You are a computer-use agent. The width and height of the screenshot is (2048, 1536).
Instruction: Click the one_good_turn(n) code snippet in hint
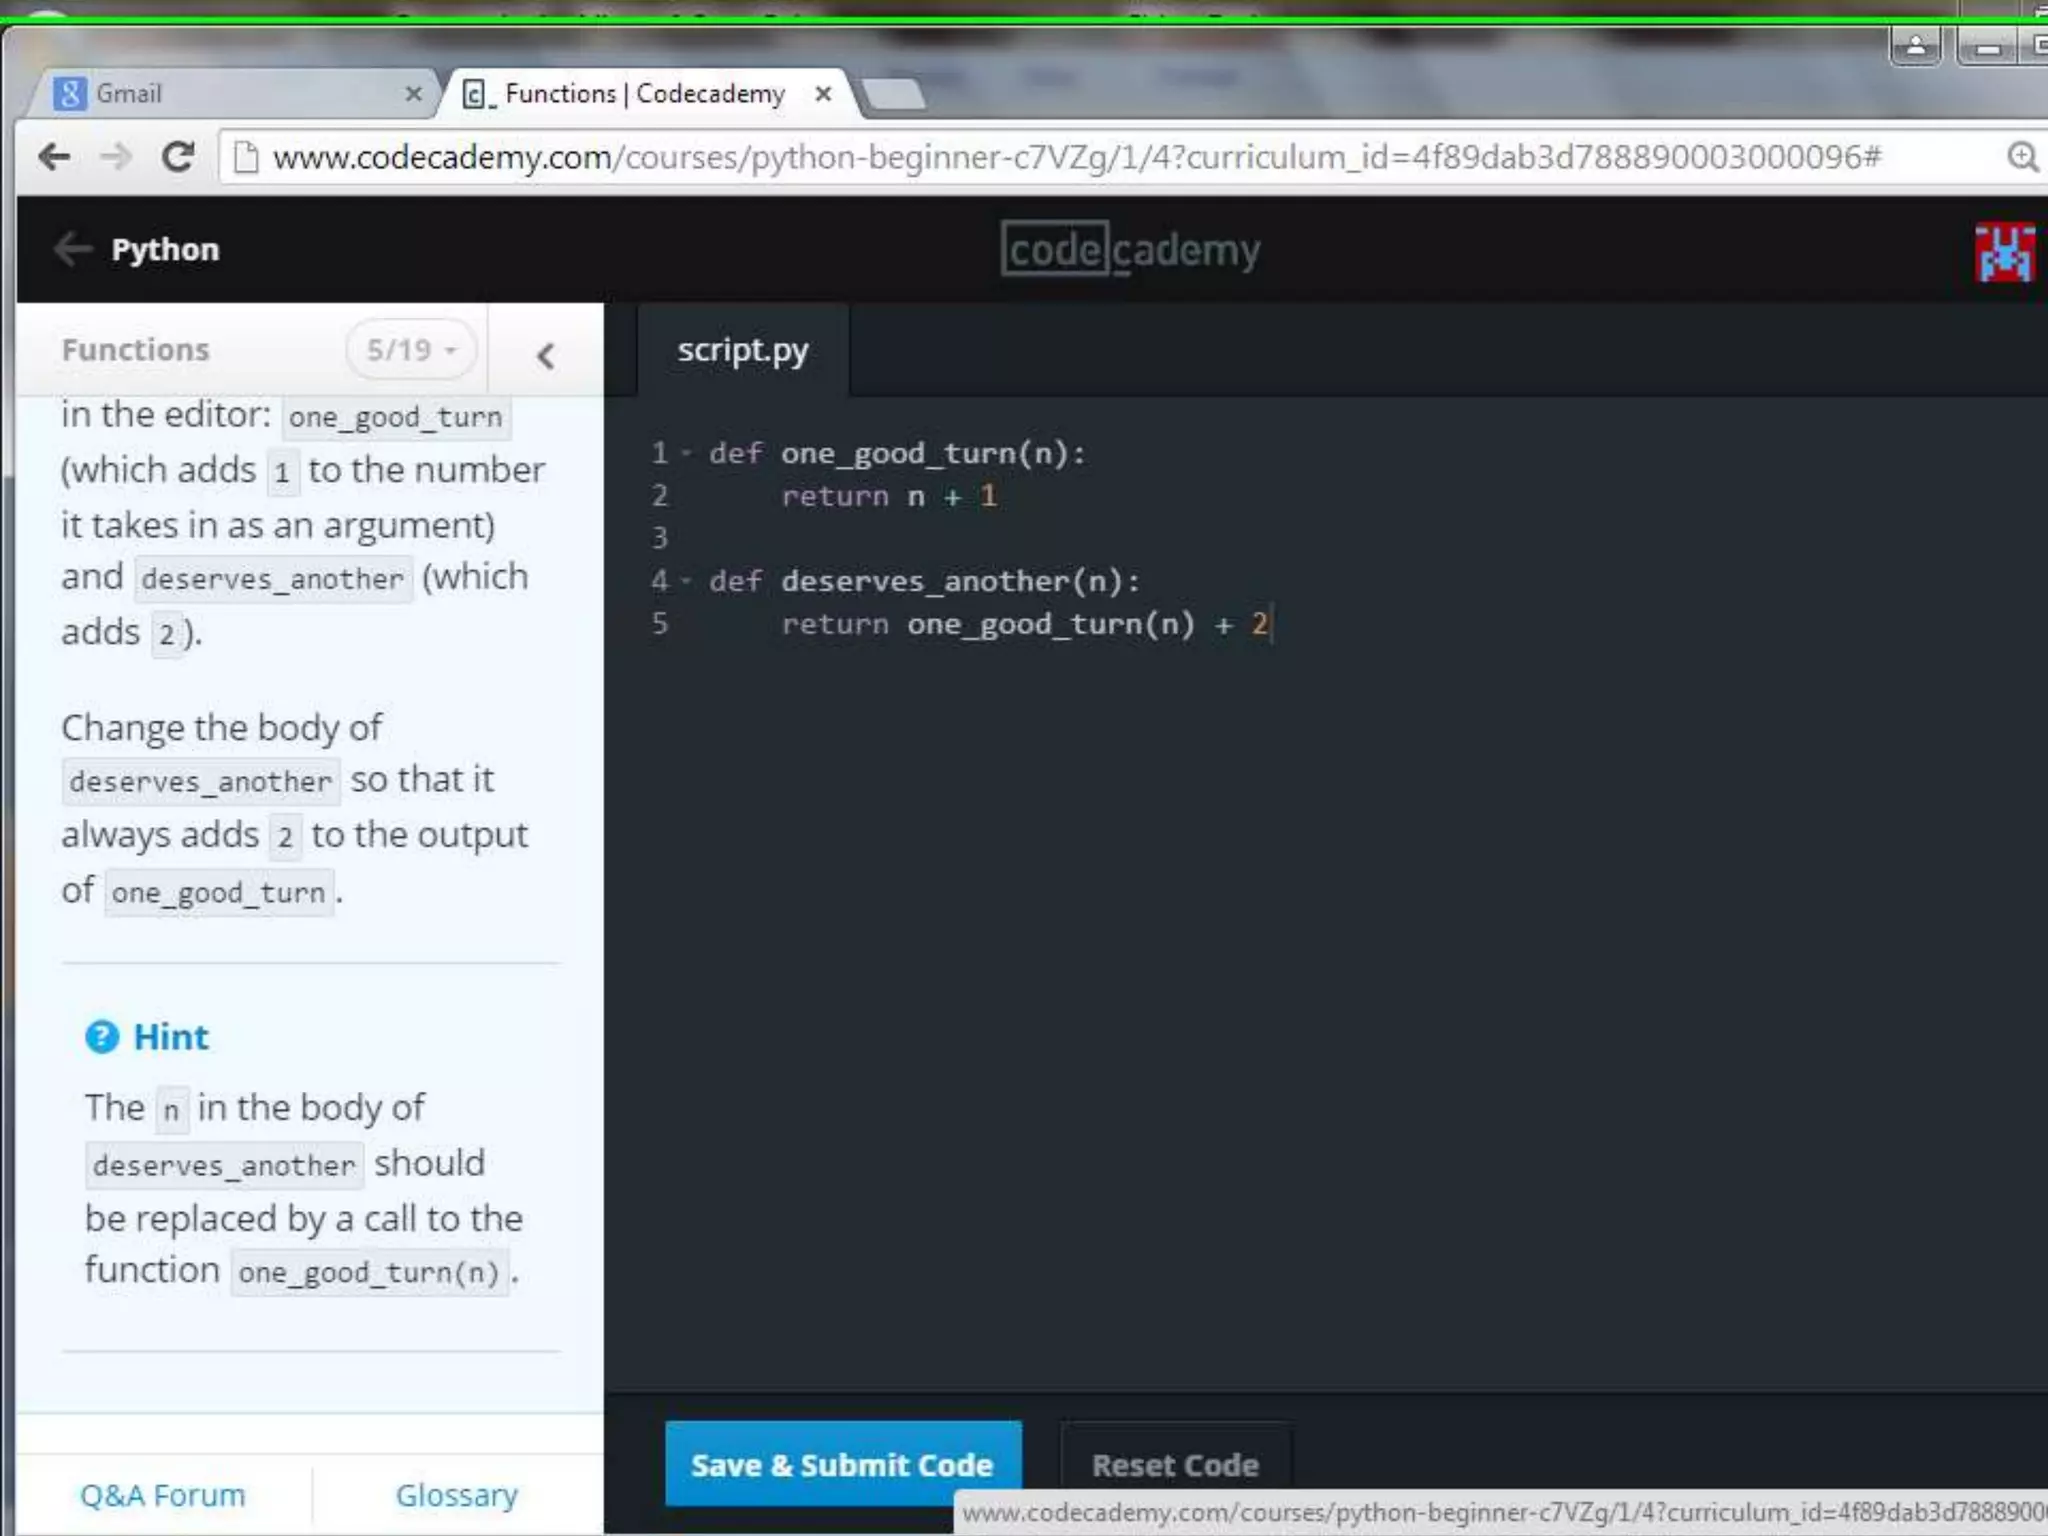tap(369, 1272)
